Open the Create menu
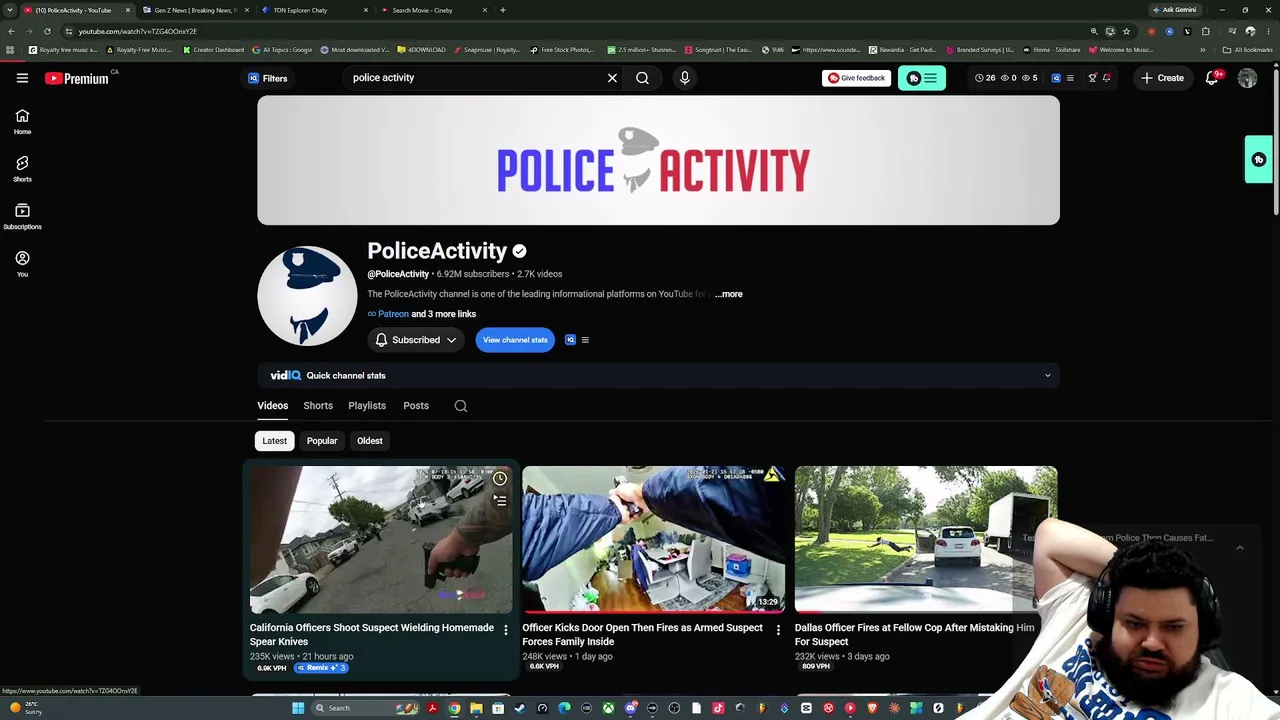The height and width of the screenshot is (720, 1280). [x=1163, y=78]
